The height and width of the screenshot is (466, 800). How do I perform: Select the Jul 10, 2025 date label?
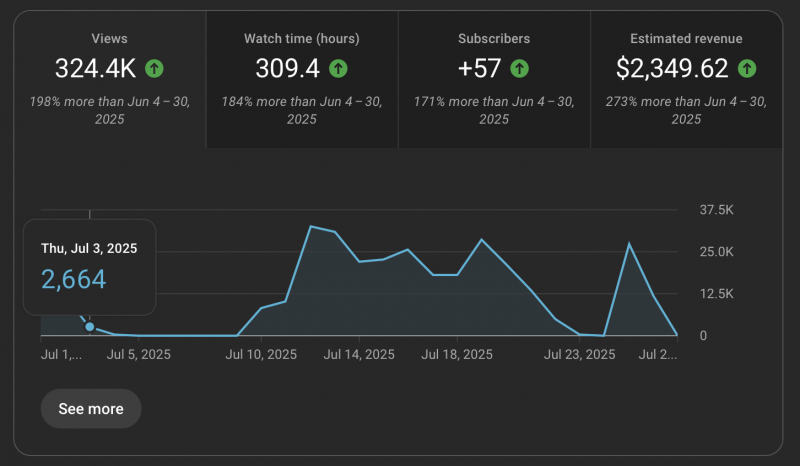[x=261, y=354]
